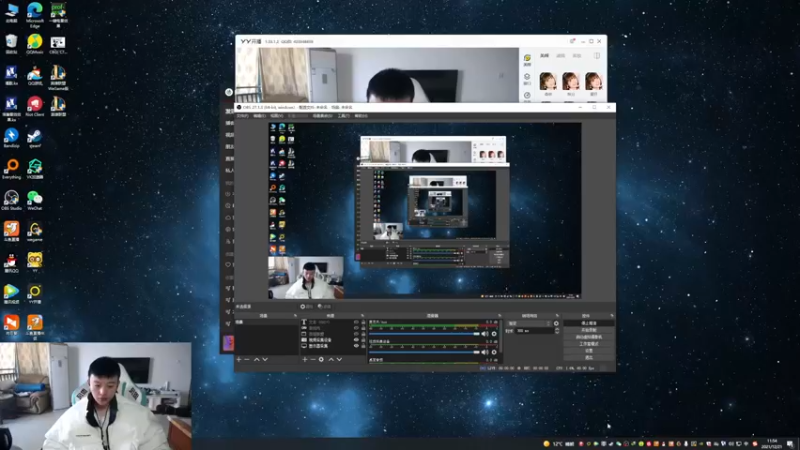
Task: Adjust first mixer volume slider
Action: 424,334
